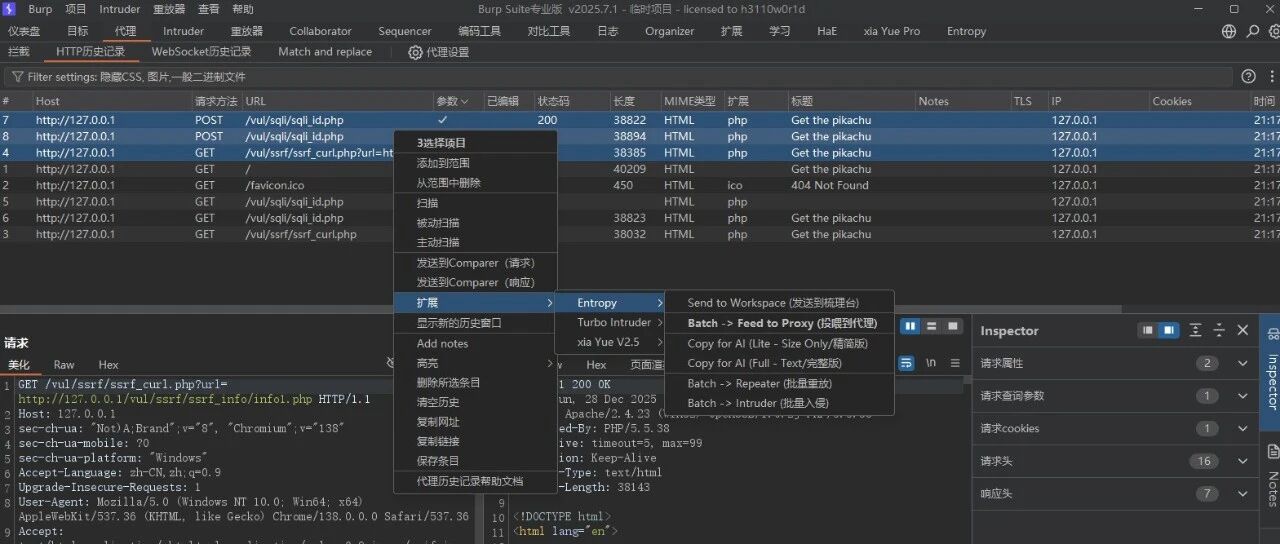The height and width of the screenshot is (544, 1280).
Task: Open the Notes side tab
Action: [1271, 478]
